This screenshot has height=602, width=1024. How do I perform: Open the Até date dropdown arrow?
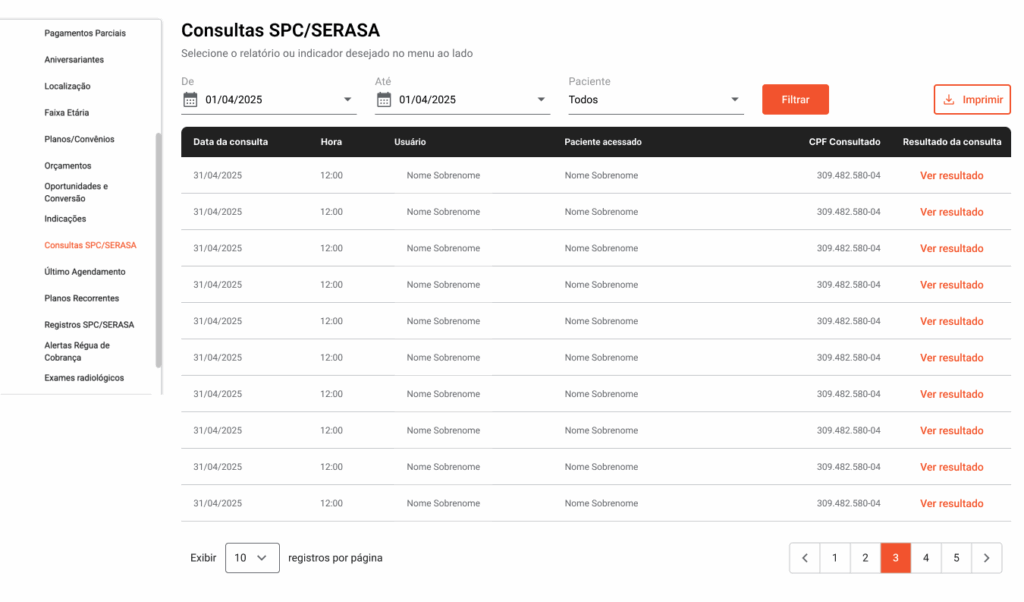click(541, 99)
